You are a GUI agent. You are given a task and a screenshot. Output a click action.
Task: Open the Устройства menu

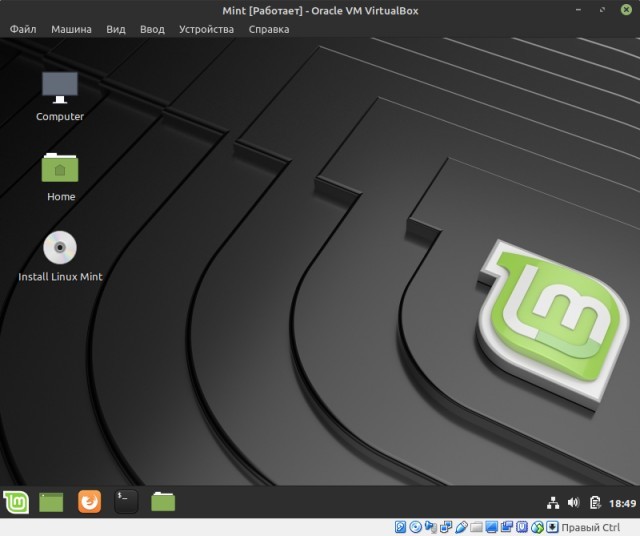pyautogui.click(x=207, y=29)
